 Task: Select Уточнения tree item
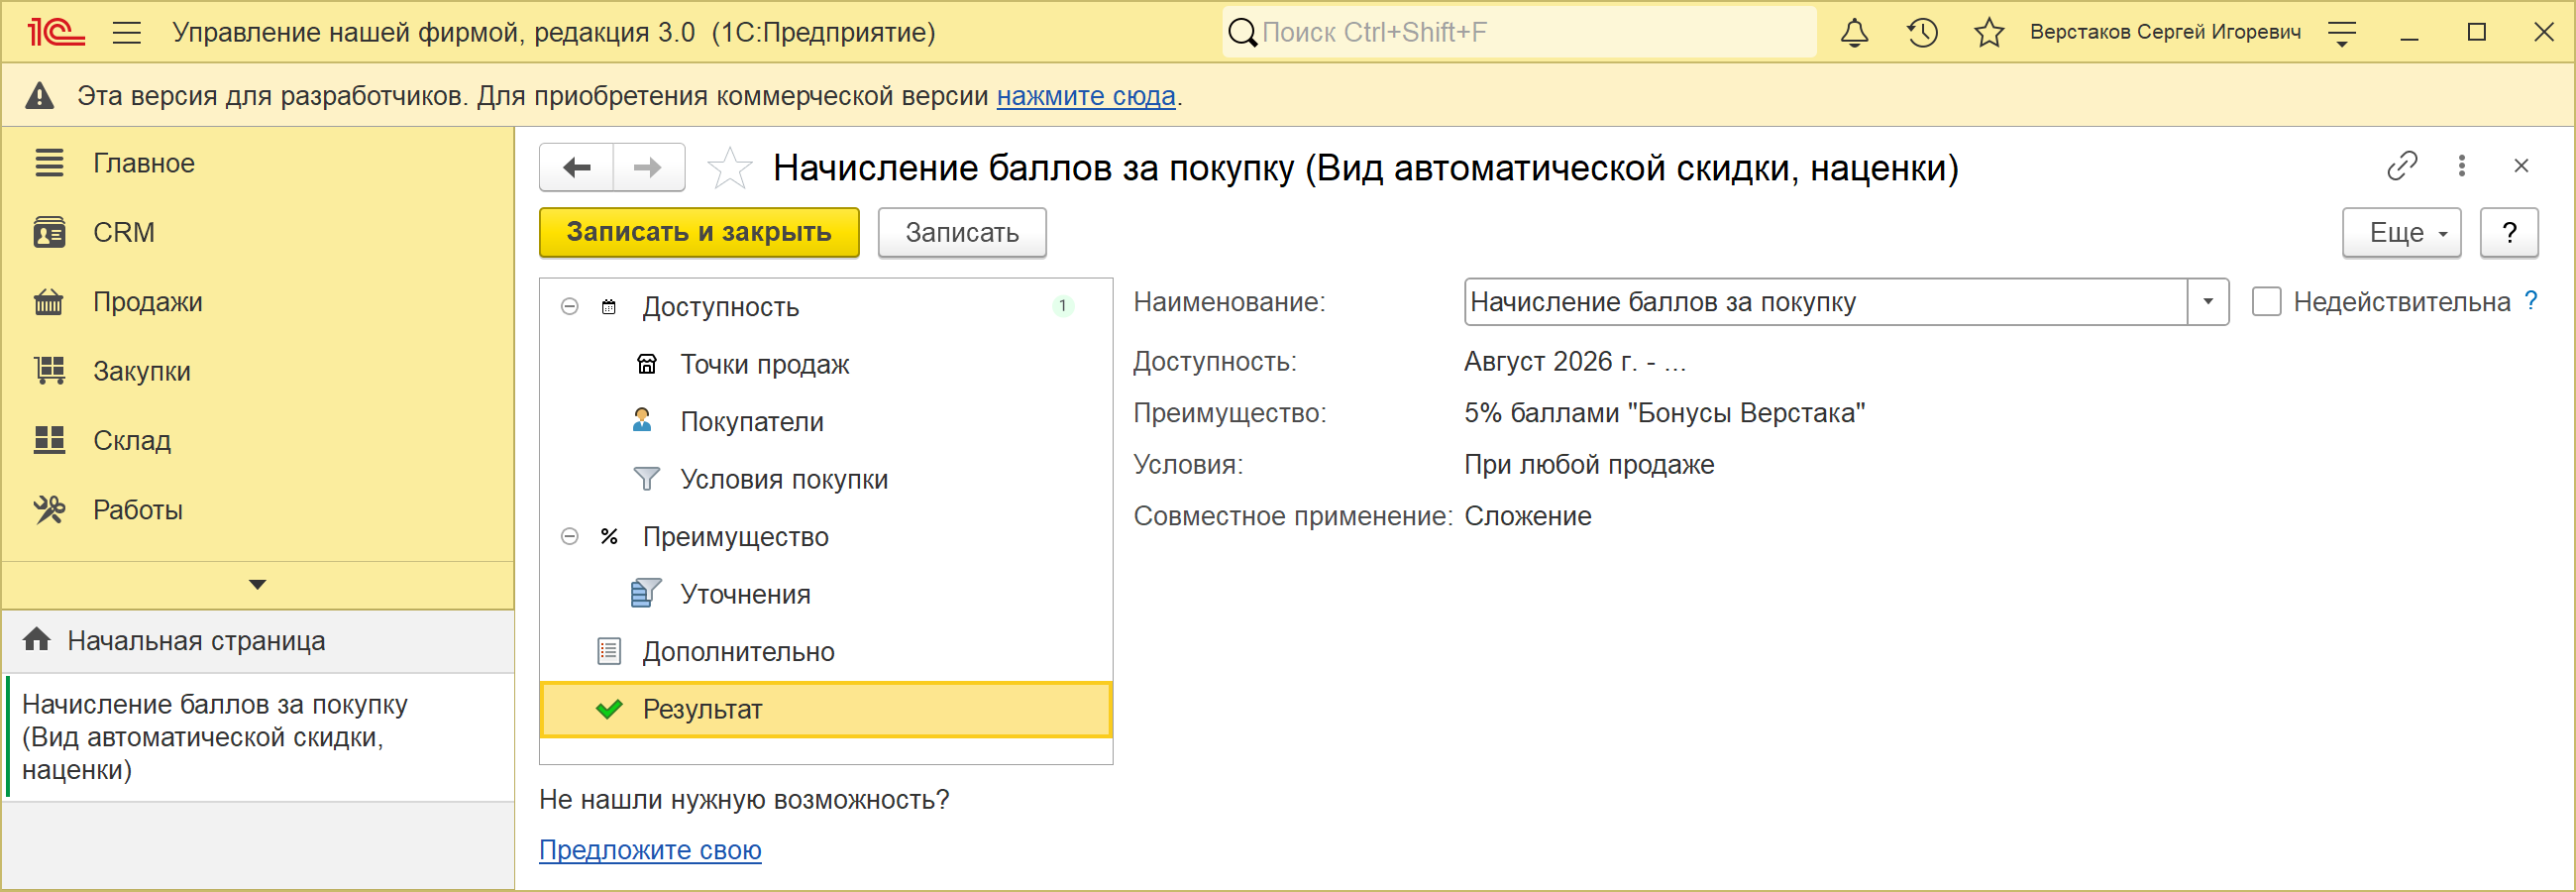826,594
